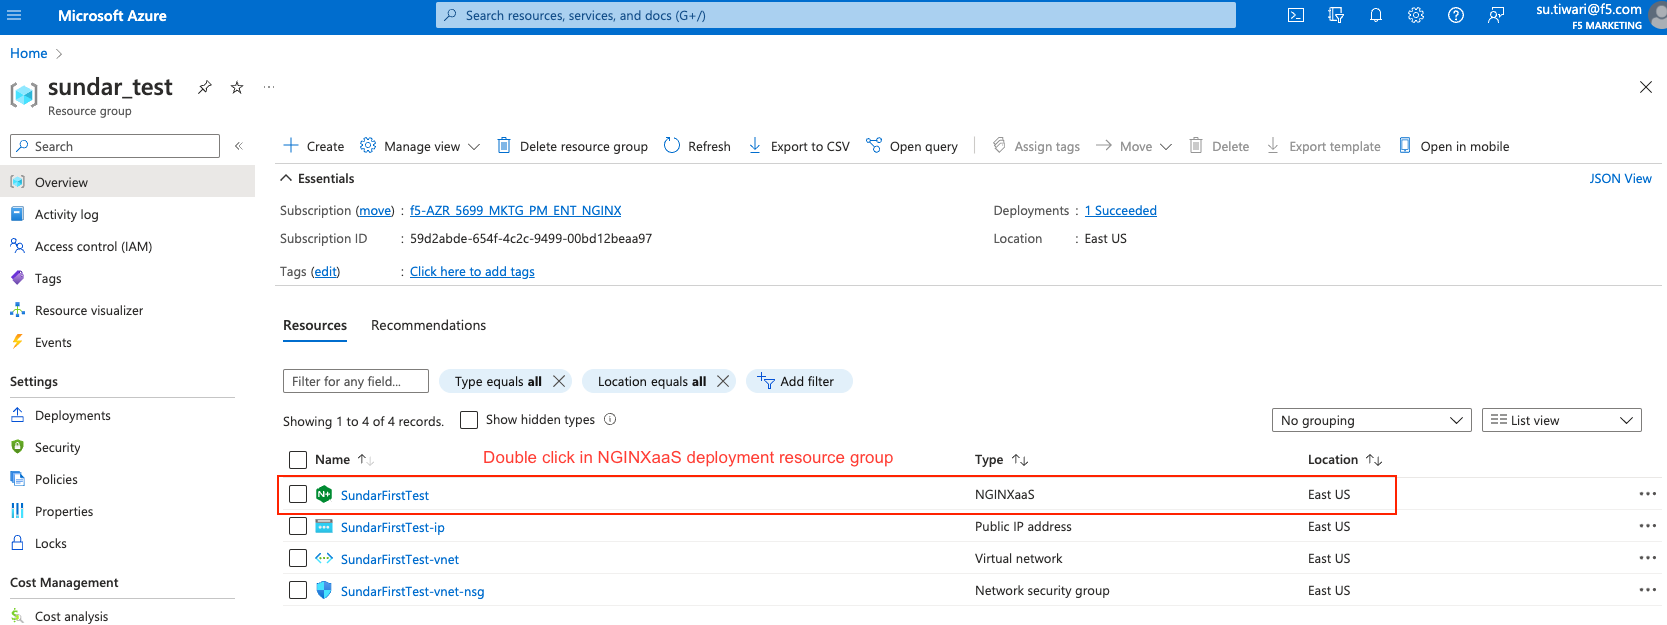Viewport: 1667px width, 625px height.
Task: Open the portal hamburger menu
Action: click(14, 15)
